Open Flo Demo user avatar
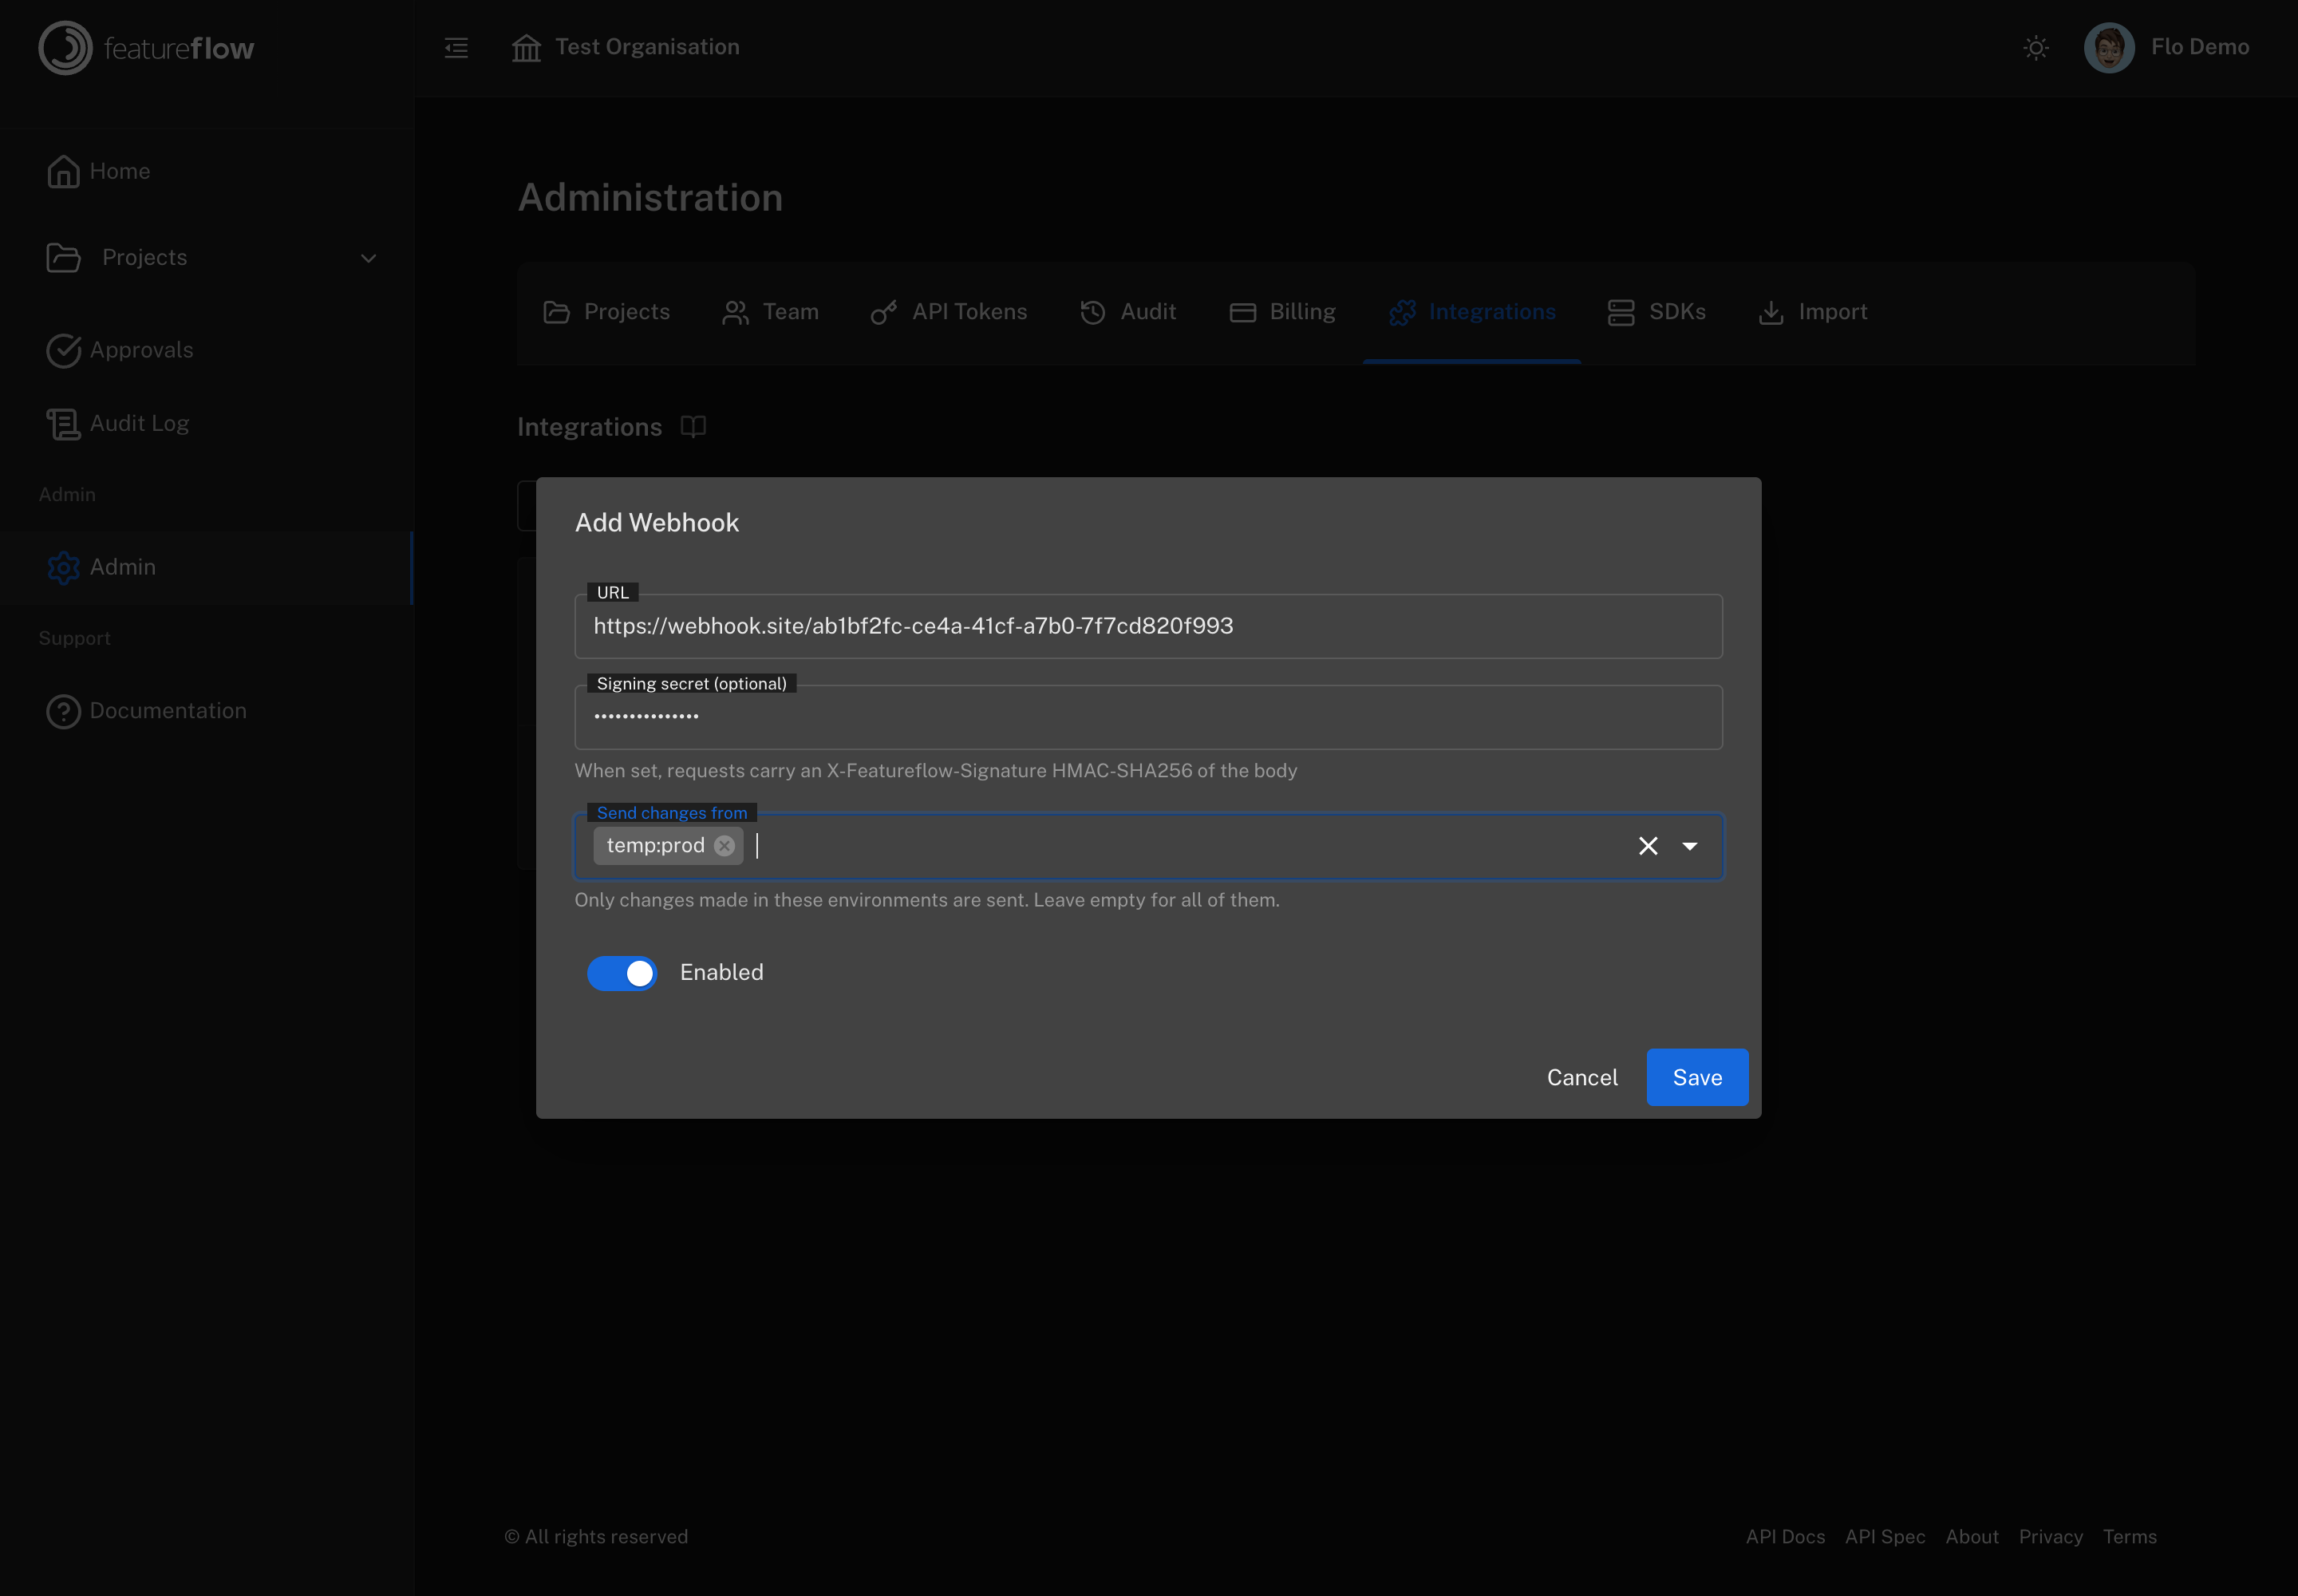The width and height of the screenshot is (2298, 1596). tap(2109, 47)
